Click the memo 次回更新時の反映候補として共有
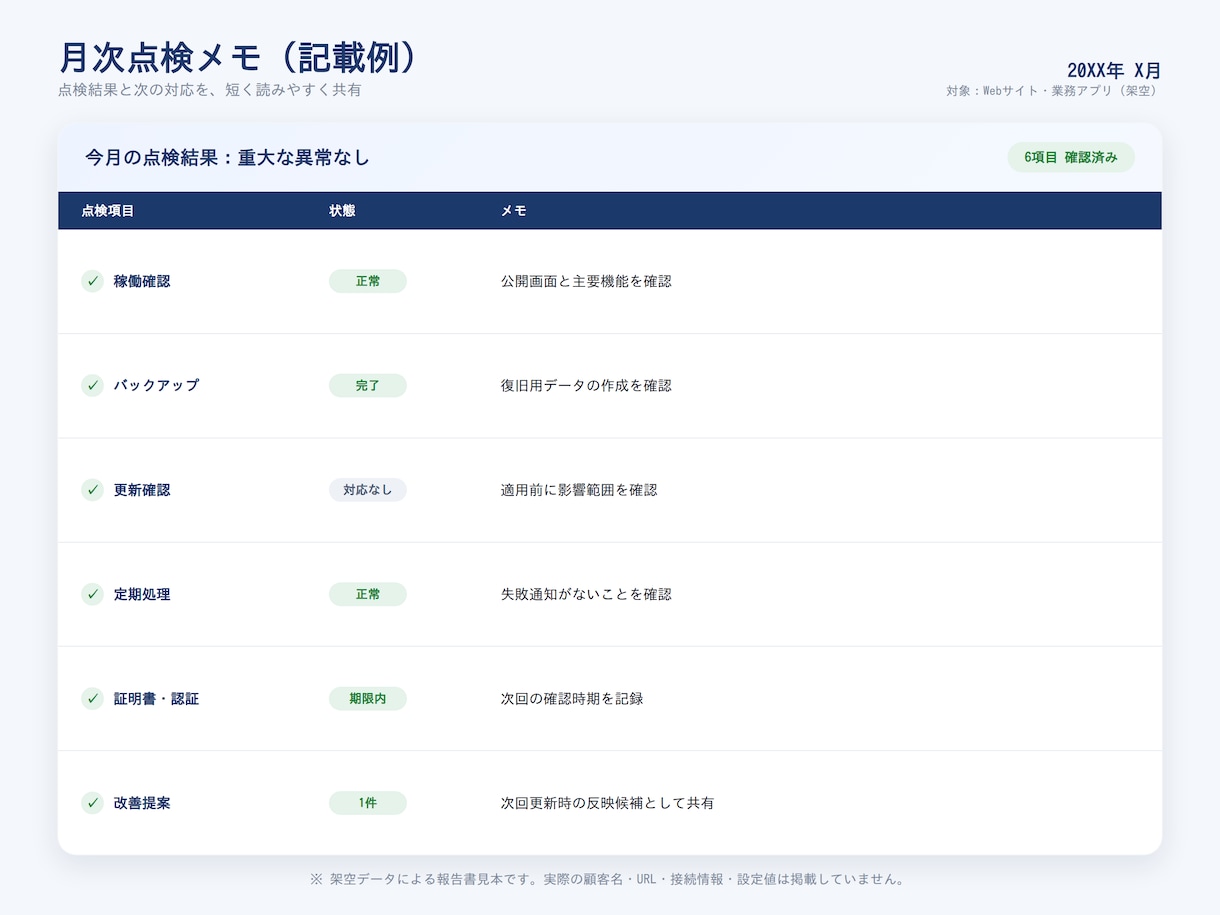1220x915 pixels. (607, 802)
